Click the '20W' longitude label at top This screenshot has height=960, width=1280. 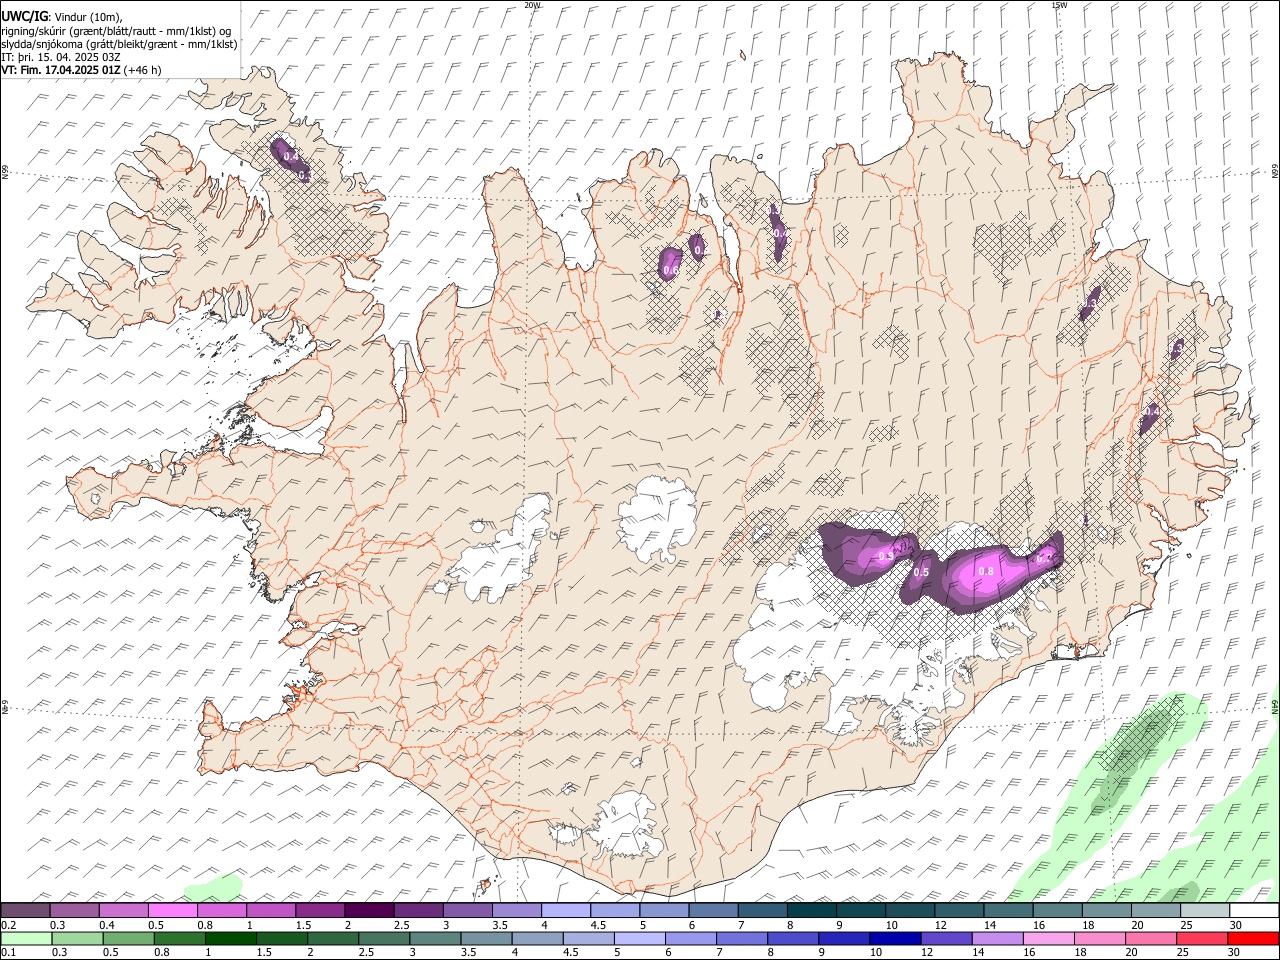click(x=532, y=5)
